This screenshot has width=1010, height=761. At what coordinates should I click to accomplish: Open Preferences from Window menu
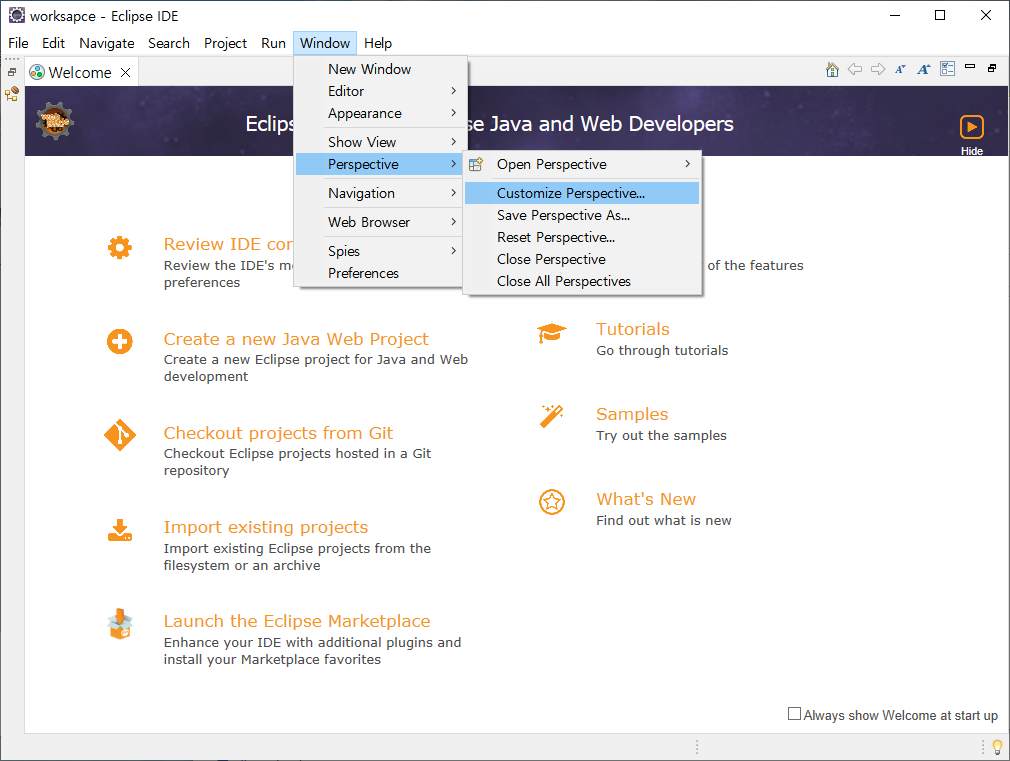pyautogui.click(x=380, y=273)
